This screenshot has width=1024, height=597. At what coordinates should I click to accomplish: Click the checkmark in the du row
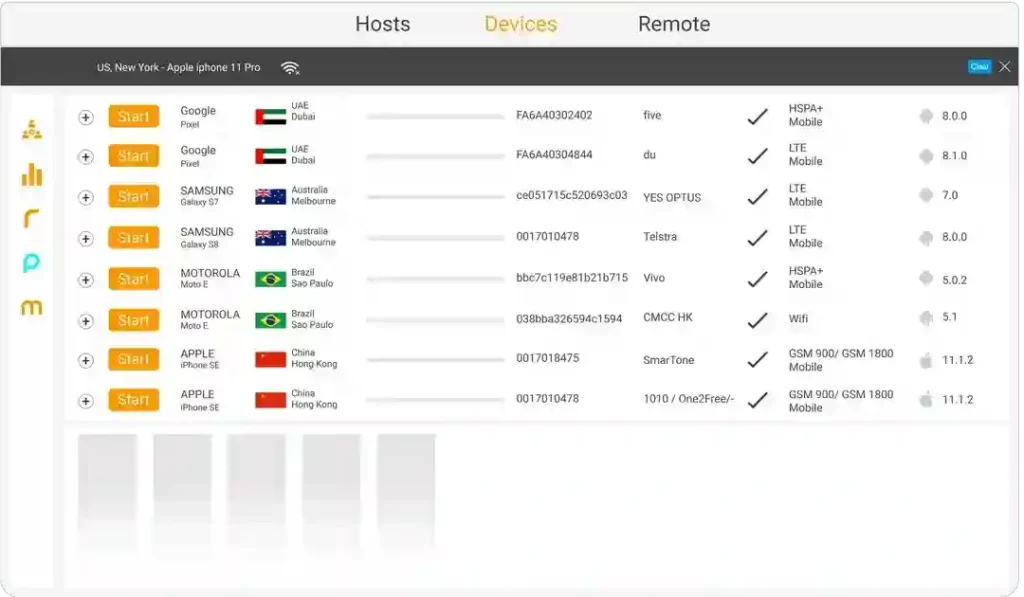tap(758, 156)
